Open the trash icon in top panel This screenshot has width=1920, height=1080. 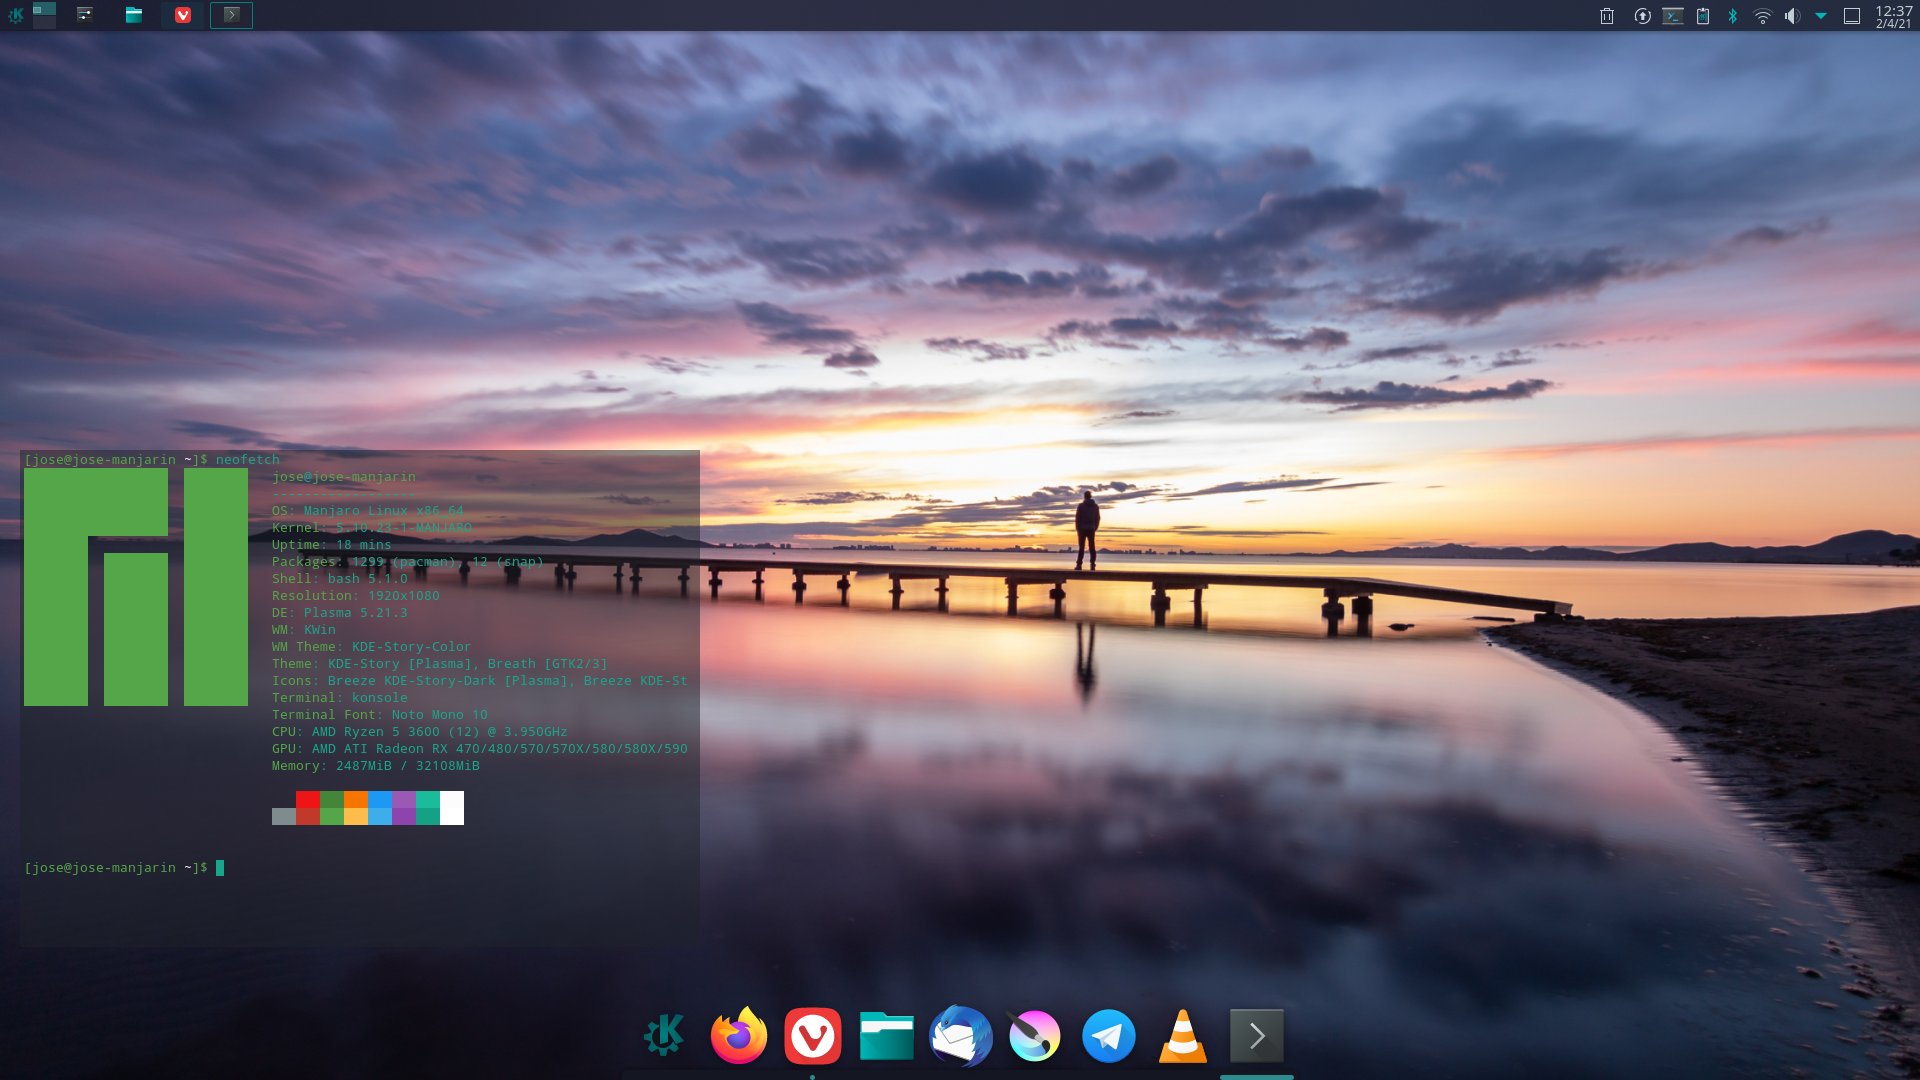click(1607, 16)
